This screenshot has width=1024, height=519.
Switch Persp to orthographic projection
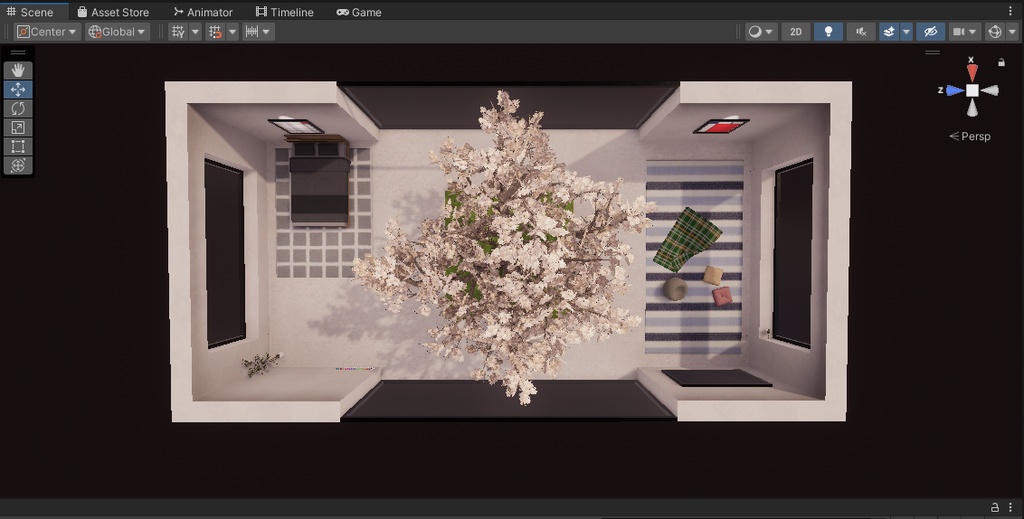tap(970, 136)
